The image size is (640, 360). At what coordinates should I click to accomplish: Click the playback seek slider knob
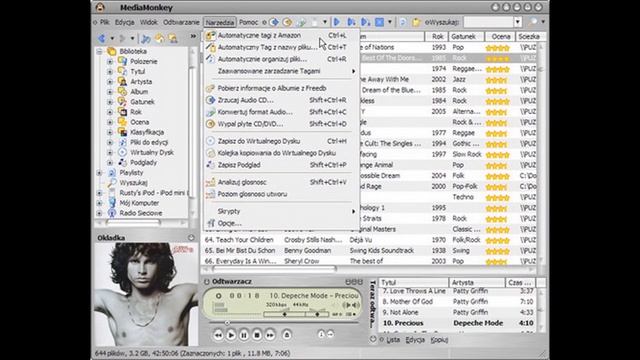[227, 323]
